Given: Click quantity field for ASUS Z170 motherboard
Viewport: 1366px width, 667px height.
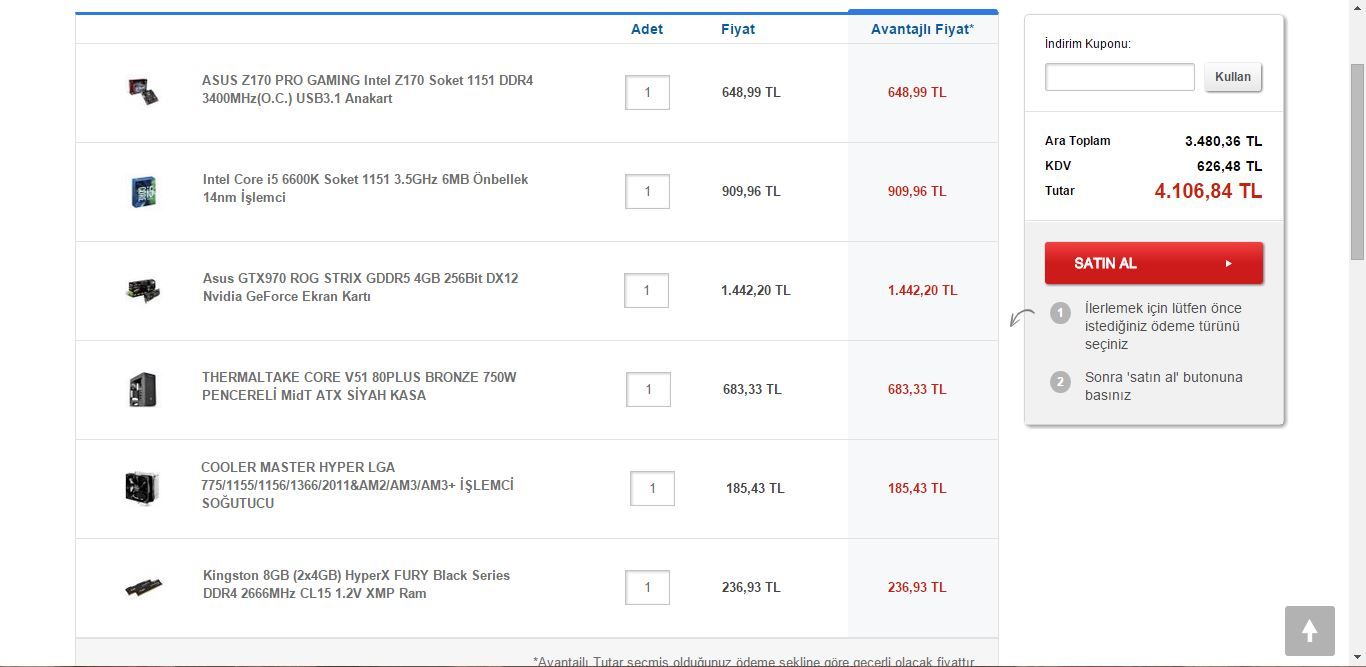Looking at the screenshot, I should click(x=647, y=92).
